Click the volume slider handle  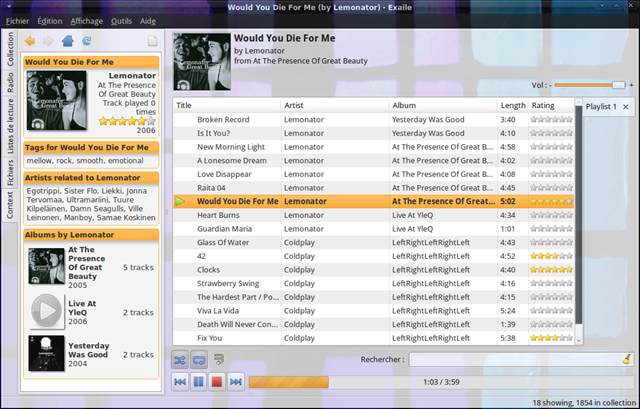(x=618, y=85)
